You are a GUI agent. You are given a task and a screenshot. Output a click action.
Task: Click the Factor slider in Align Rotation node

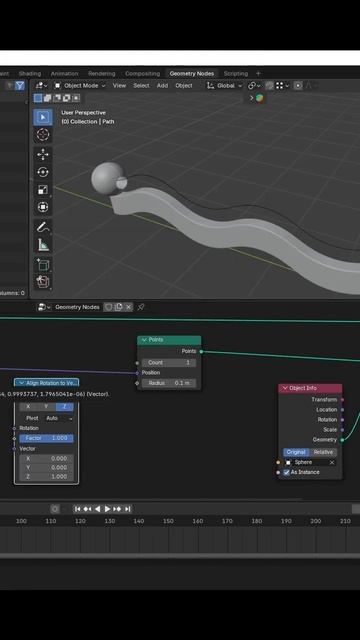[47, 438]
